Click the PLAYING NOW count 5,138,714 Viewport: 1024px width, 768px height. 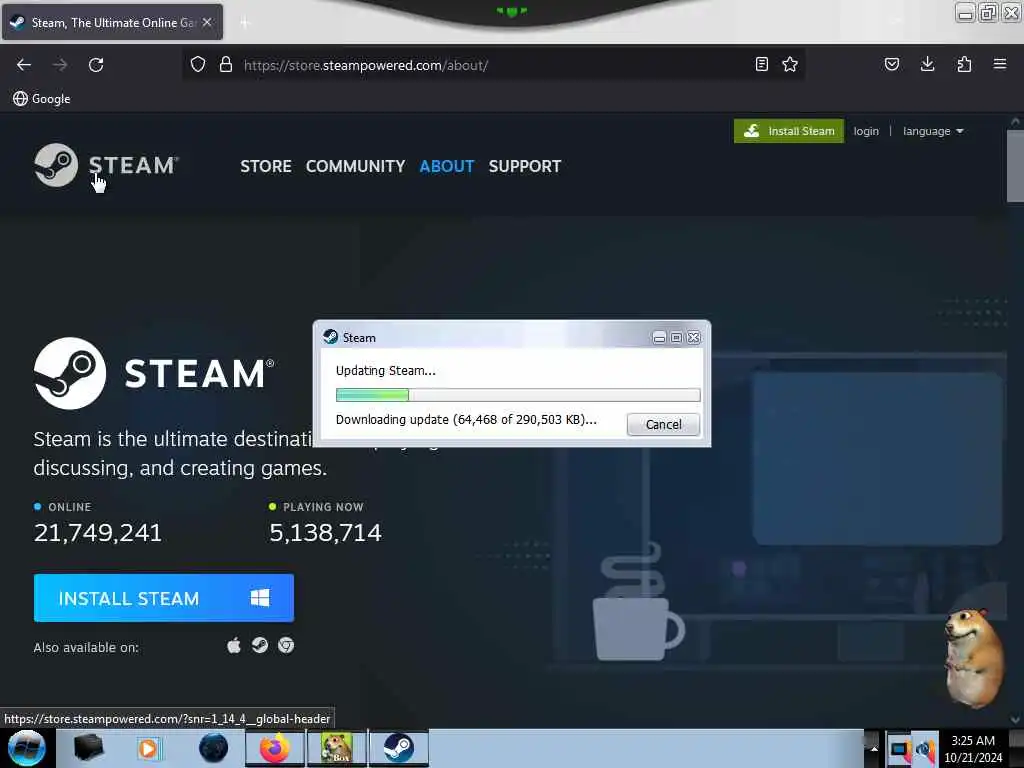tap(325, 533)
